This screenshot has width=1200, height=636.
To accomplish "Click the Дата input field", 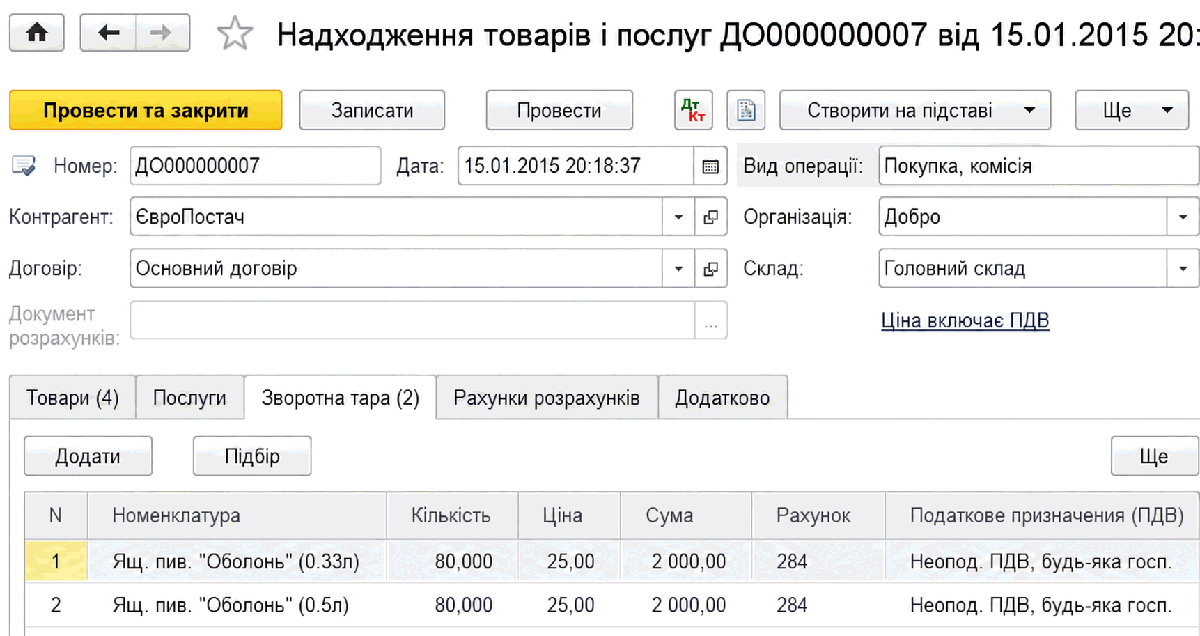I will click(576, 166).
